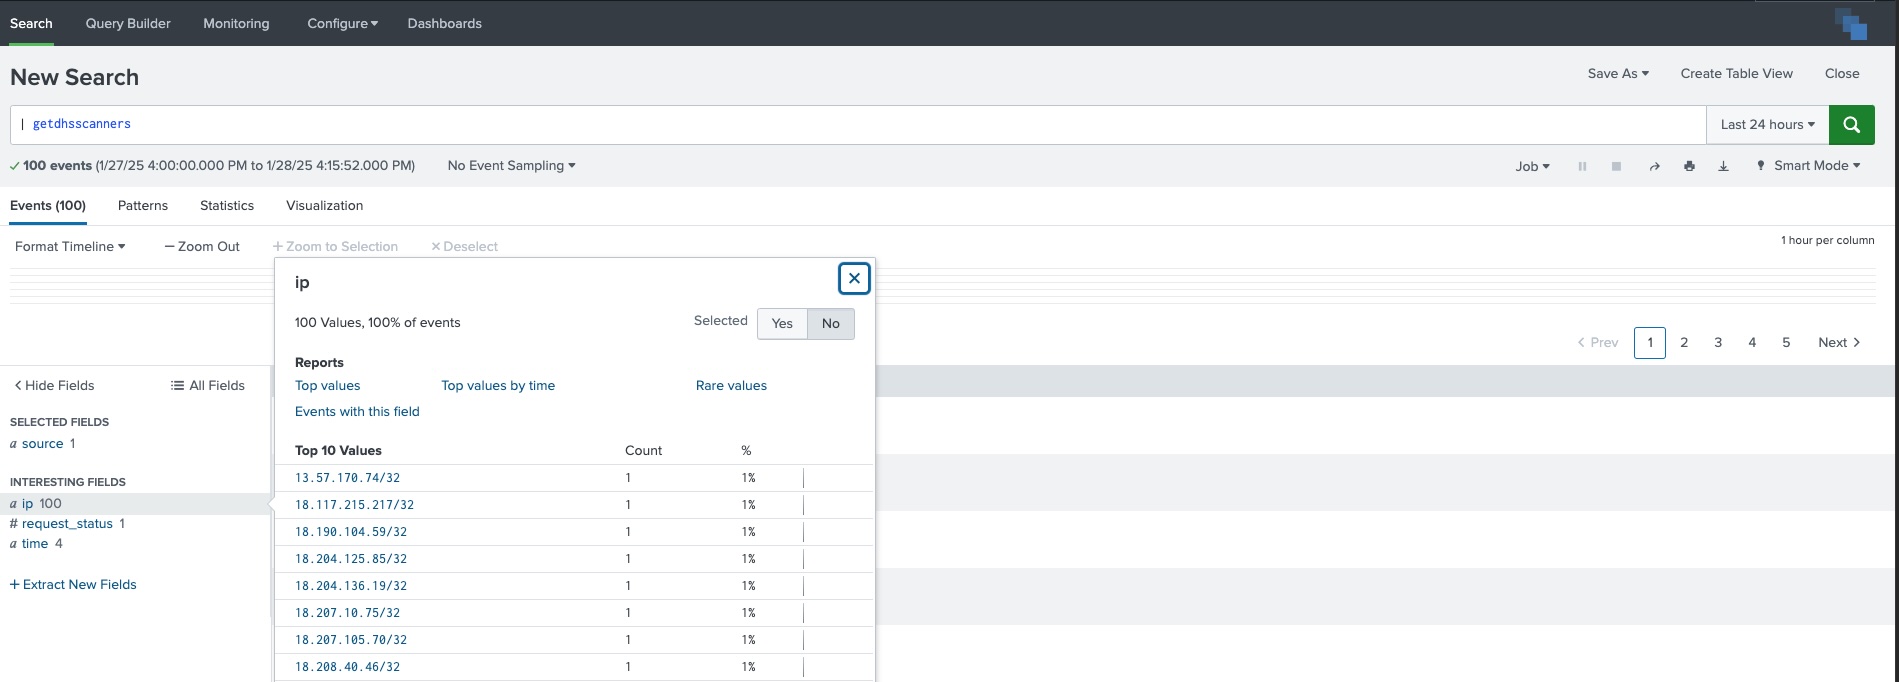Set ip field Selected to No
The image size is (1899, 682).
tap(831, 324)
